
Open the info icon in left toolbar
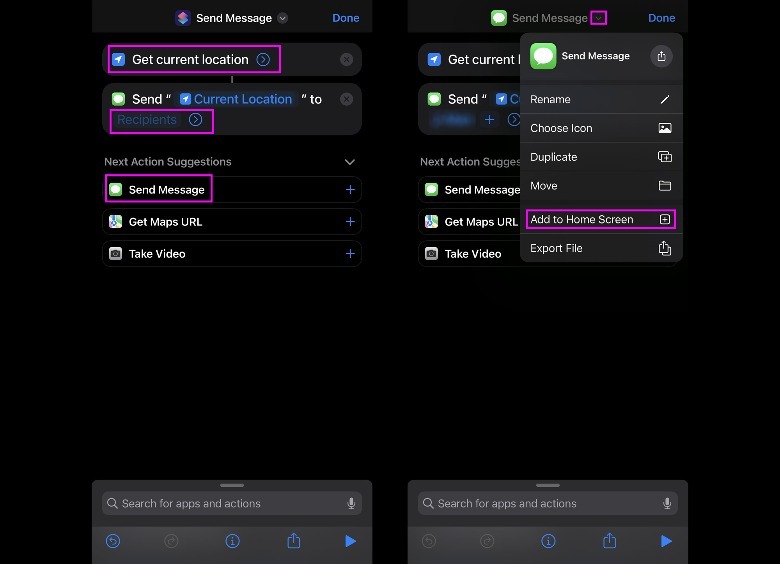coord(232,541)
